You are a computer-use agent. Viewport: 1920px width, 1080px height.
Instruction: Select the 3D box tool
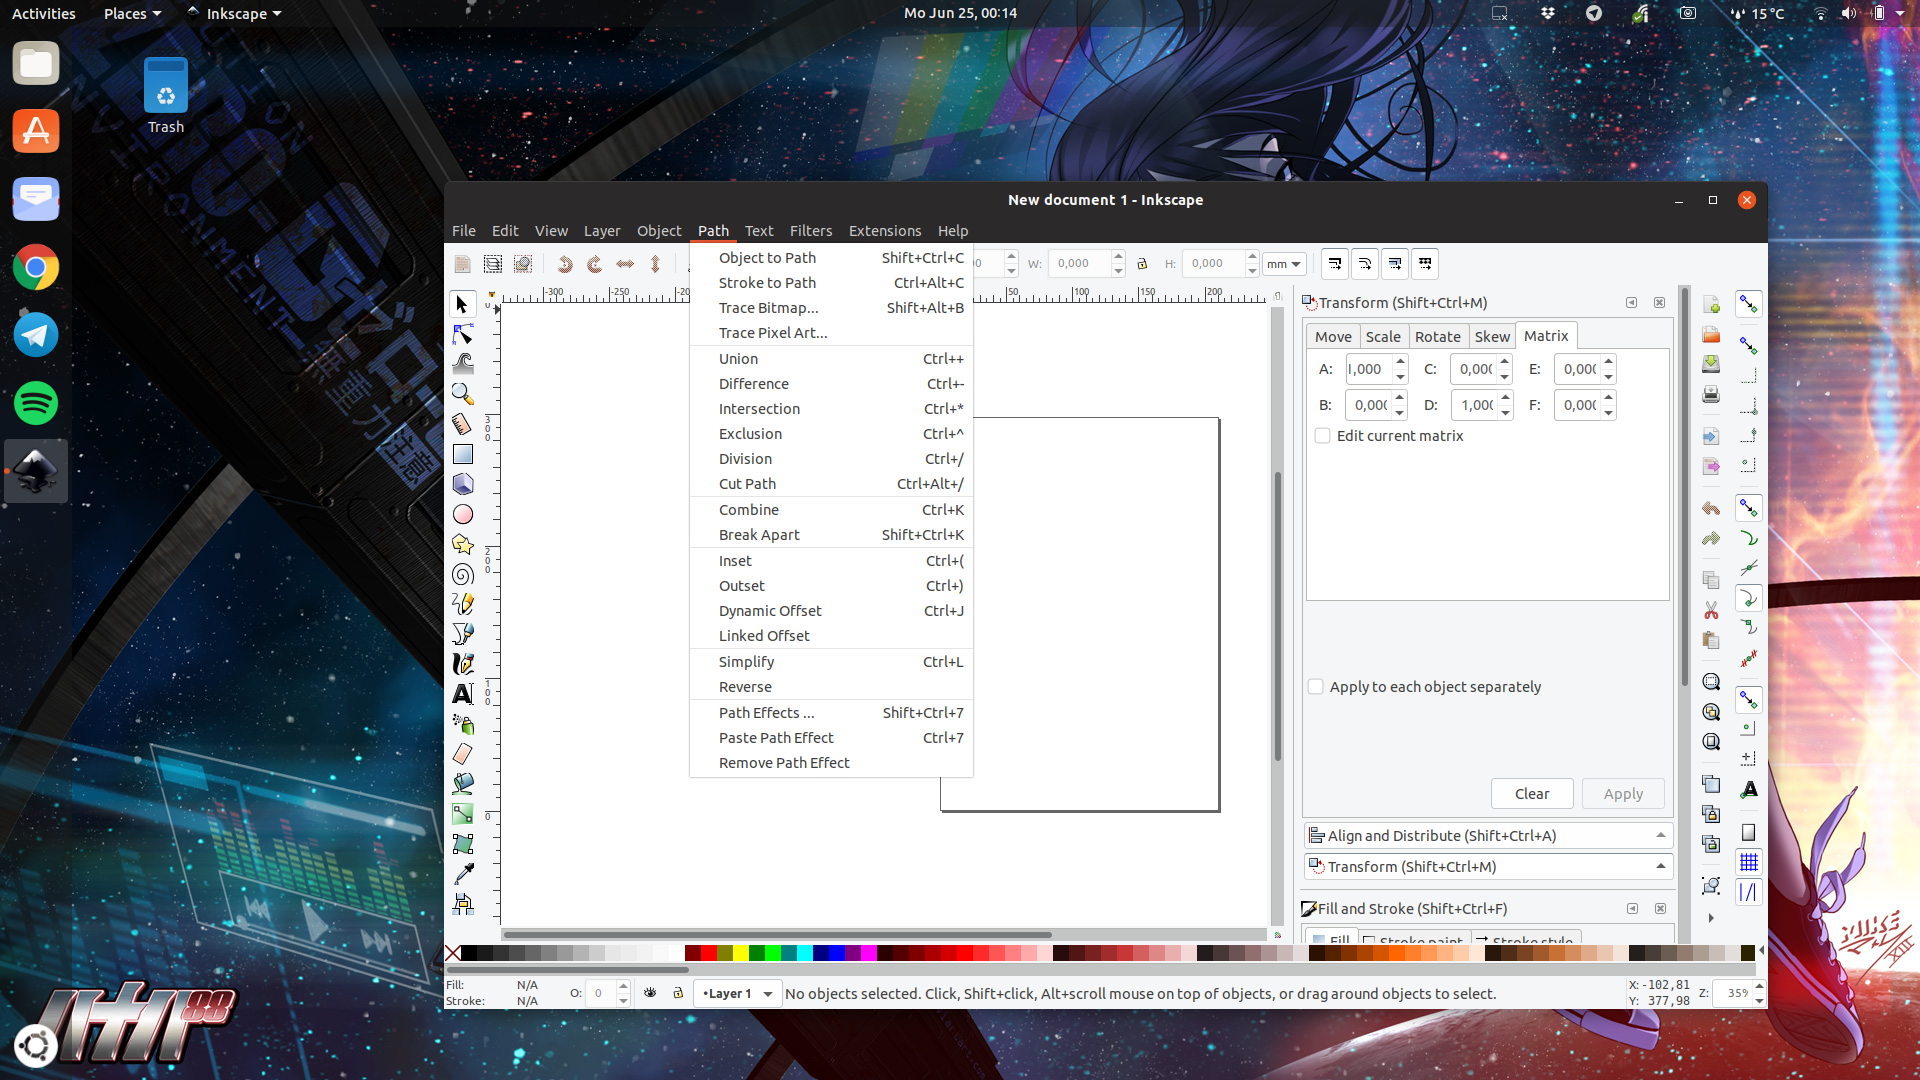click(463, 483)
